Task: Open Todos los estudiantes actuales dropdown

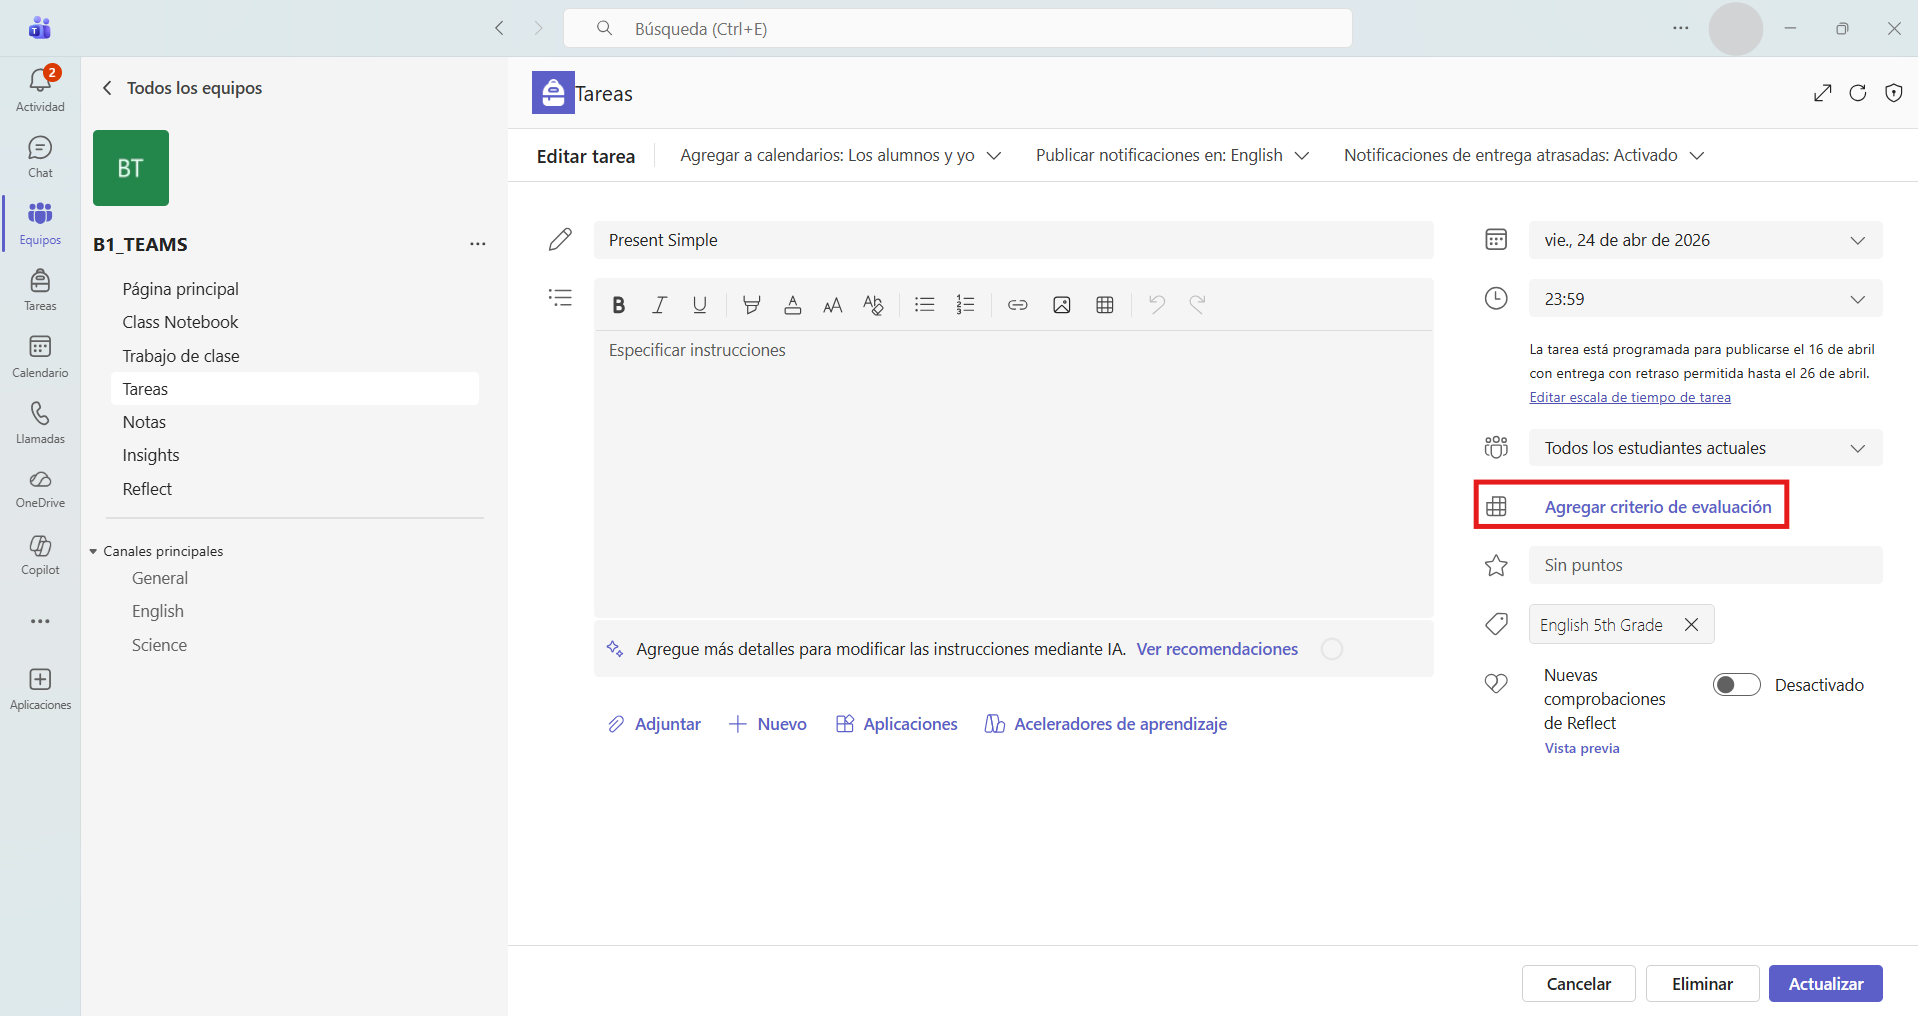Action: pos(1705,448)
